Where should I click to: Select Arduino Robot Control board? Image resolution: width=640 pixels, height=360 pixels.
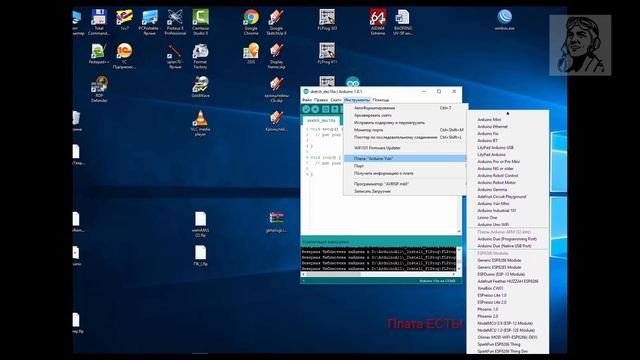point(508,176)
